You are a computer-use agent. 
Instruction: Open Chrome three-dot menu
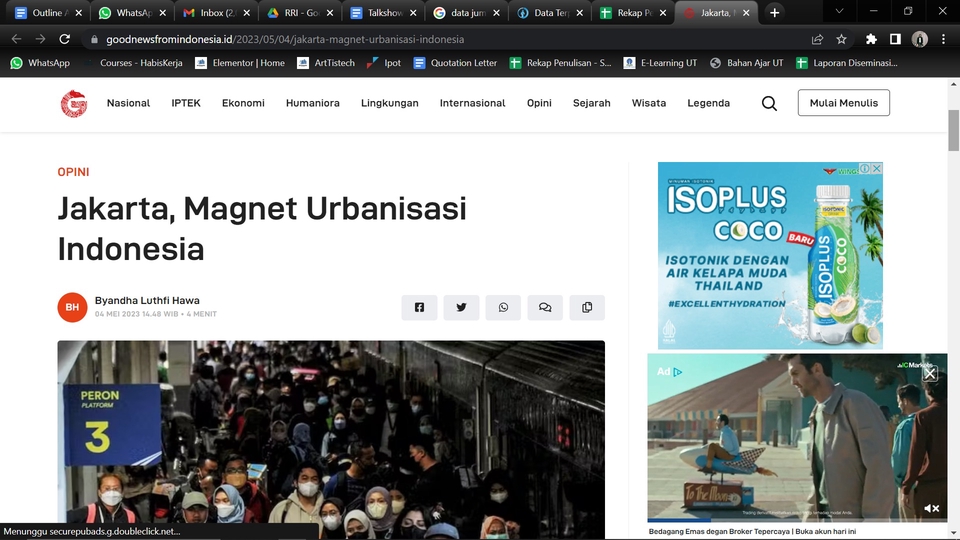pos(943,39)
